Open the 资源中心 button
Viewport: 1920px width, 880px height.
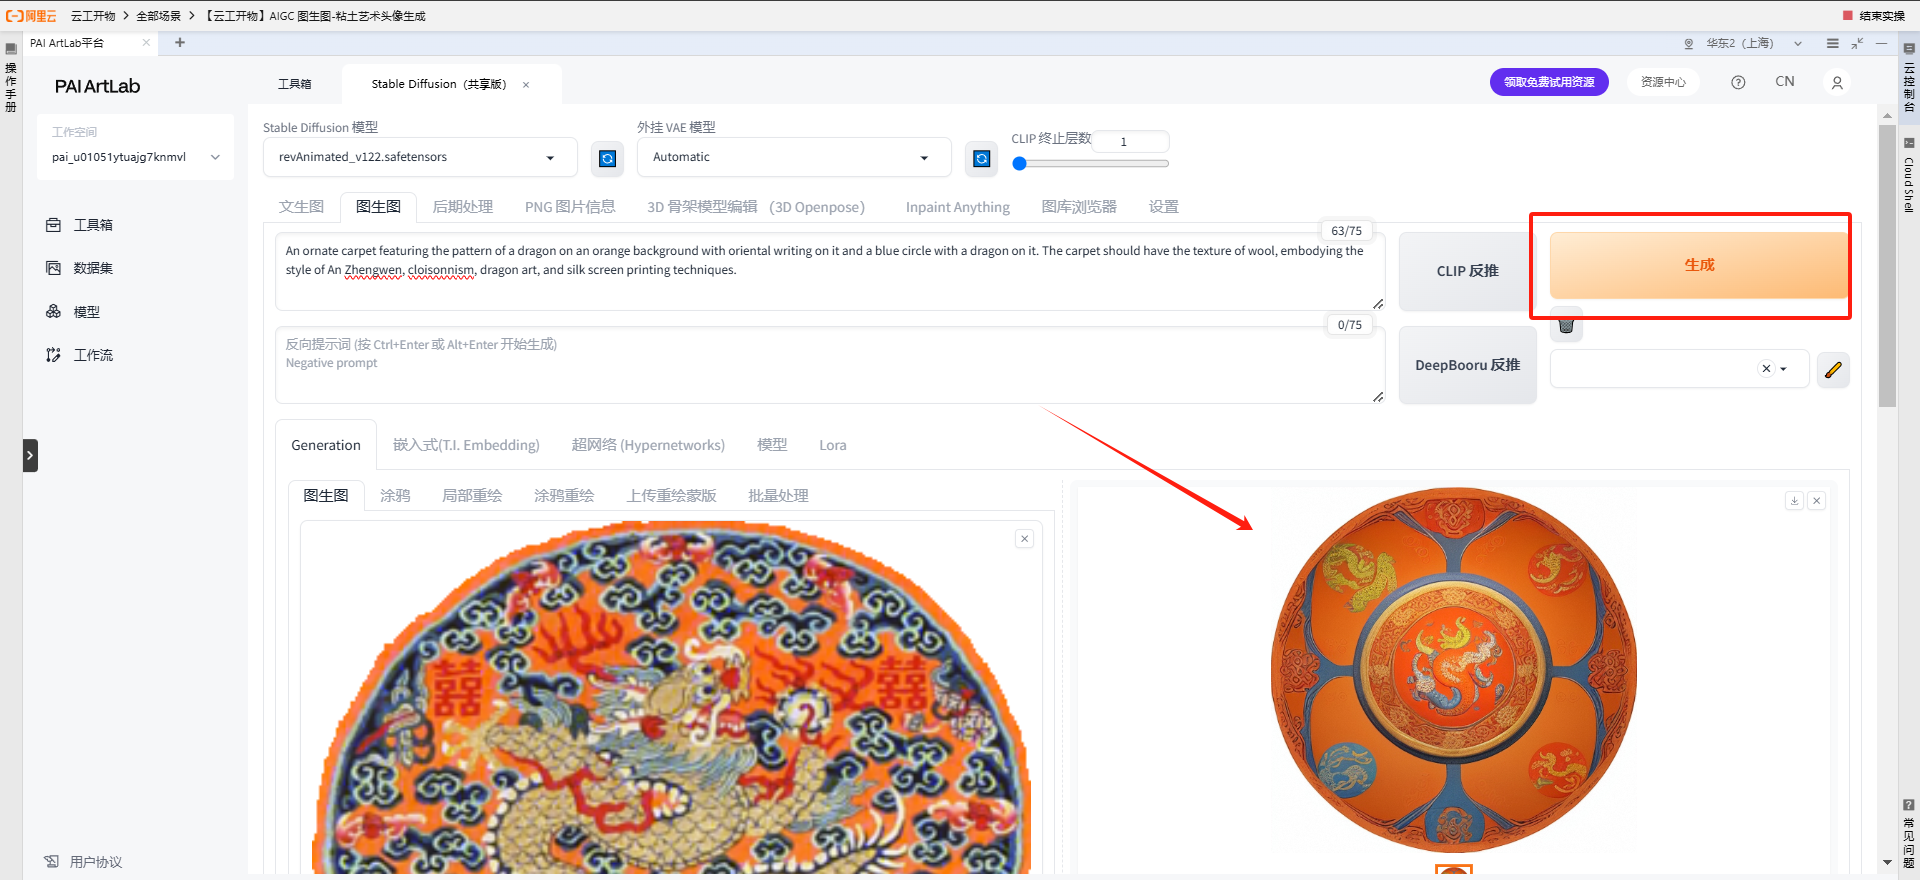point(1663,82)
